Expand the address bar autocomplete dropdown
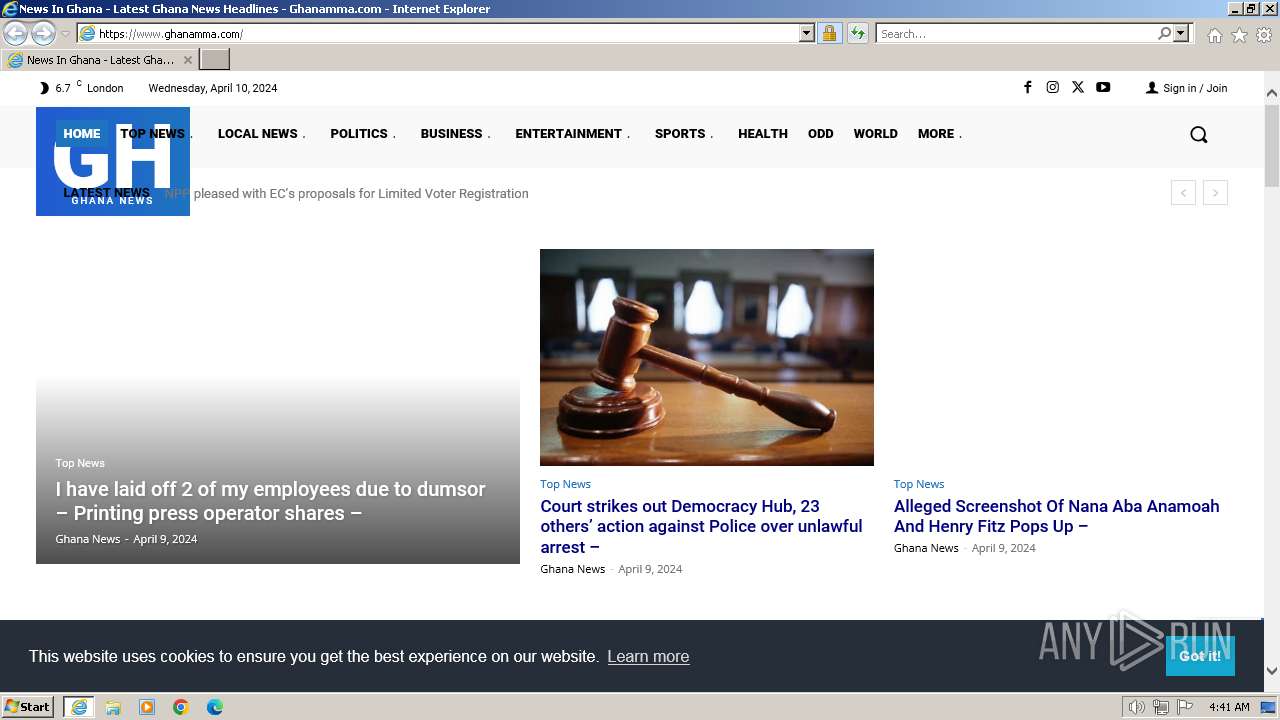The image size is (1280, 720). point(807,33)
